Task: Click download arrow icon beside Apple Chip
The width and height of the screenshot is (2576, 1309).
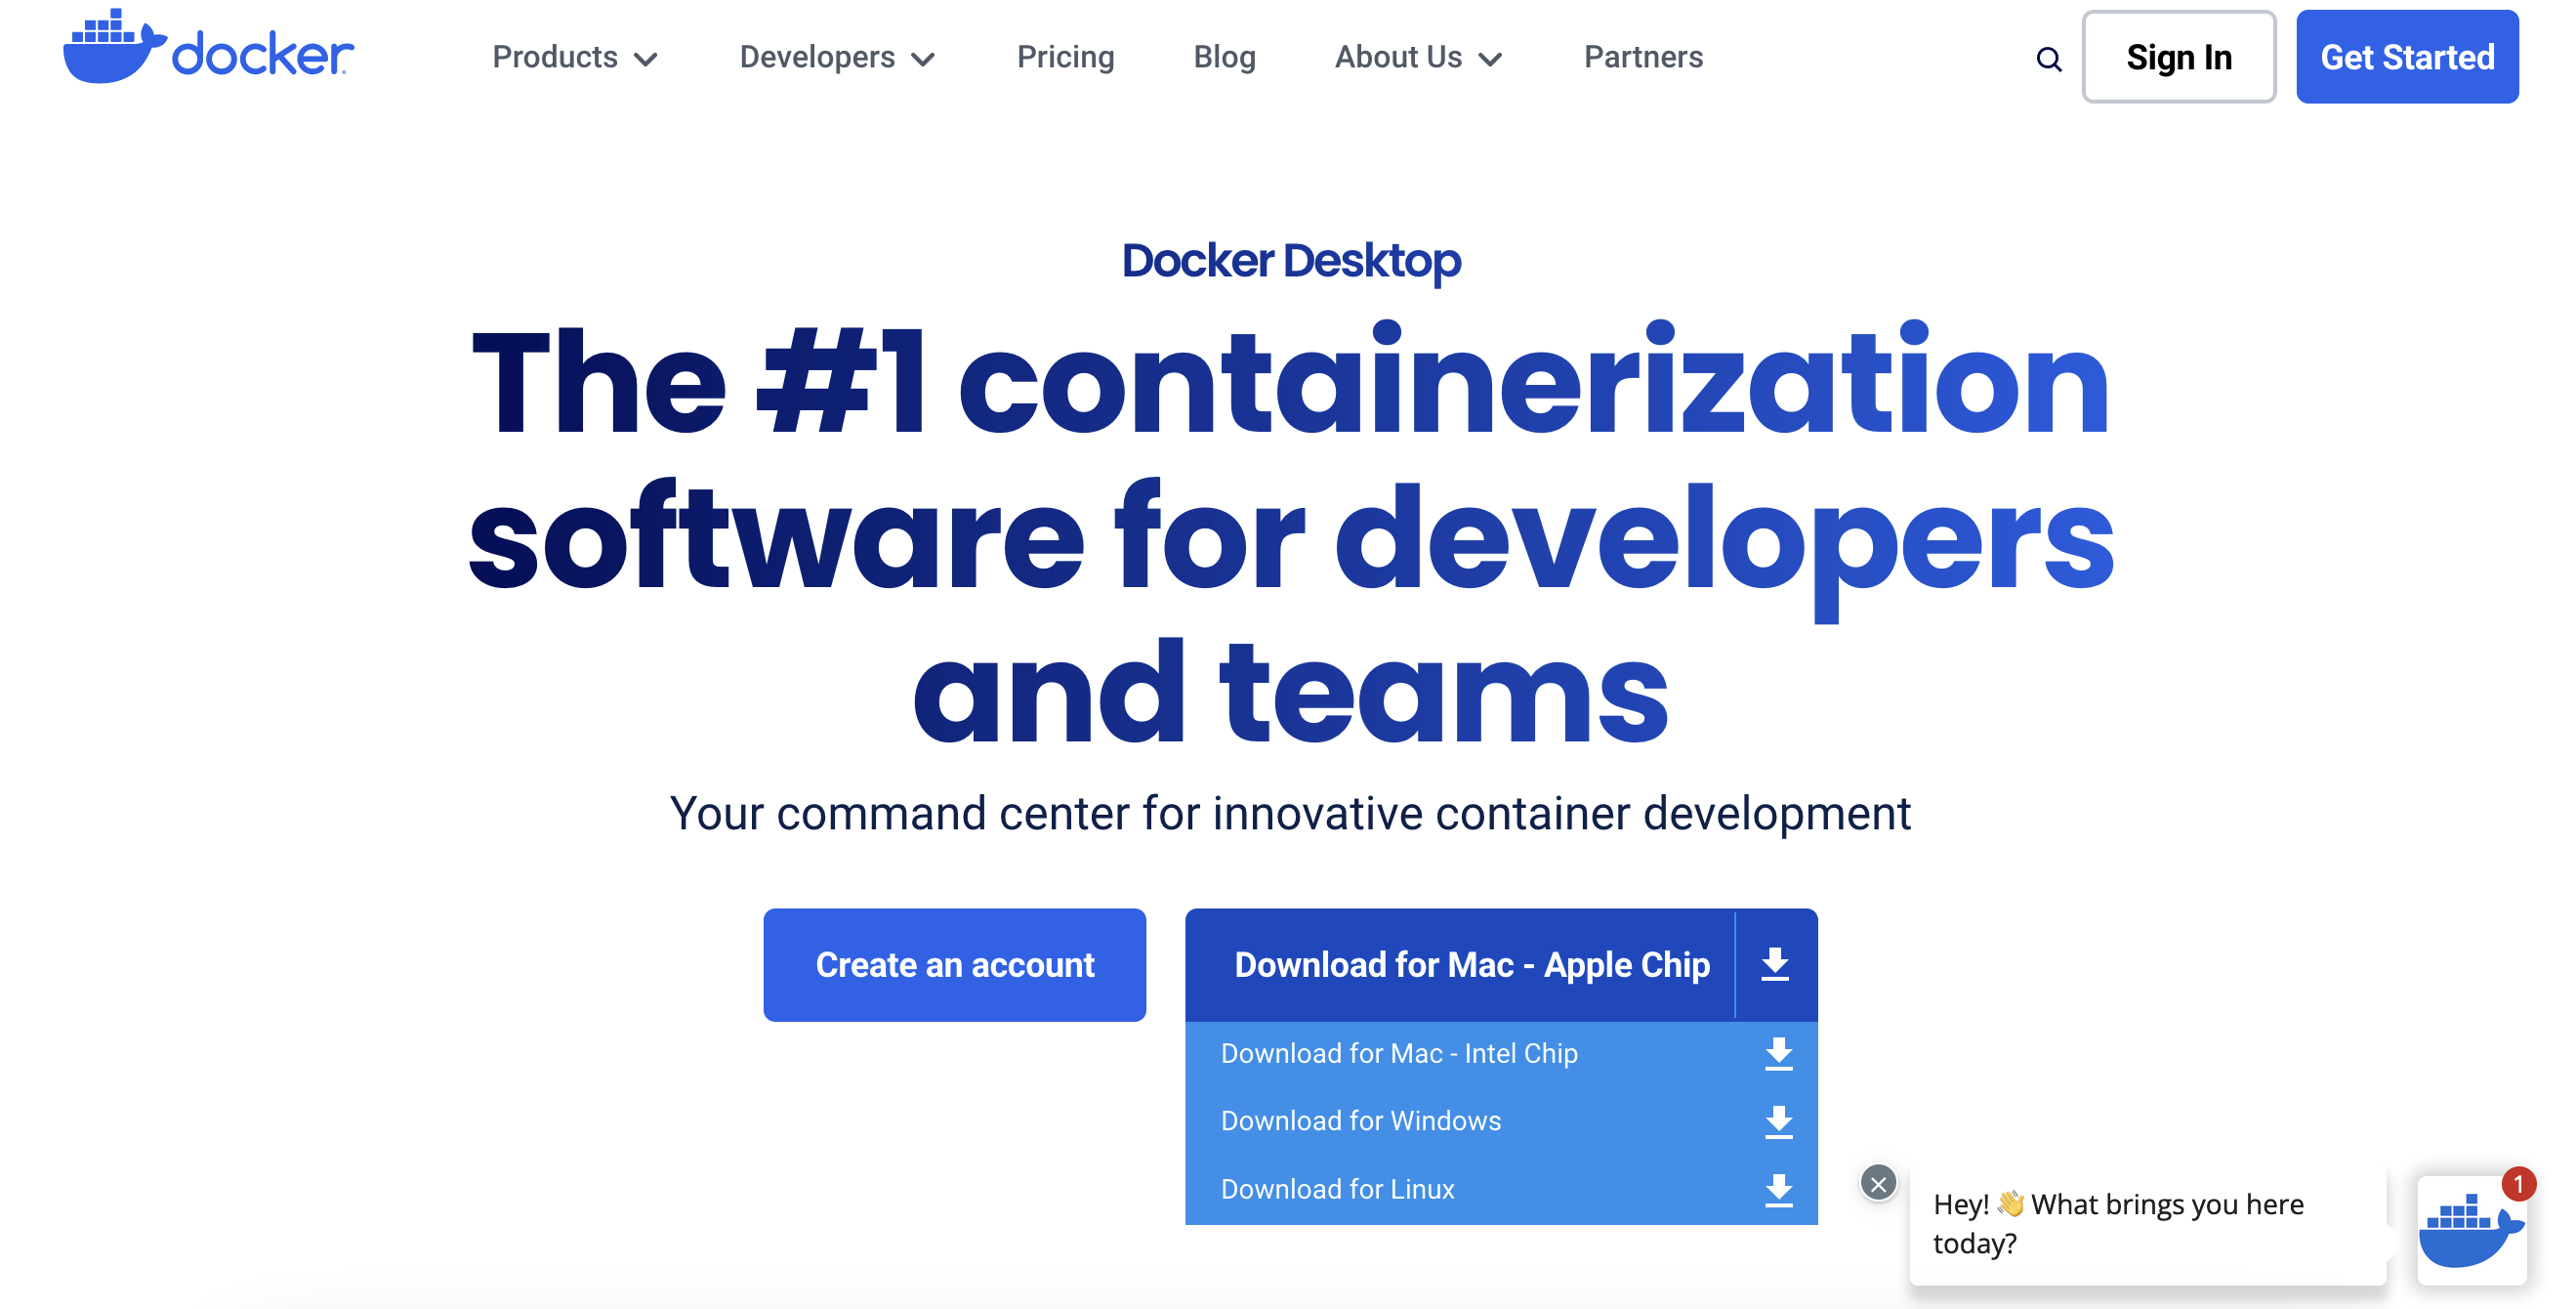Action: 1775,964
